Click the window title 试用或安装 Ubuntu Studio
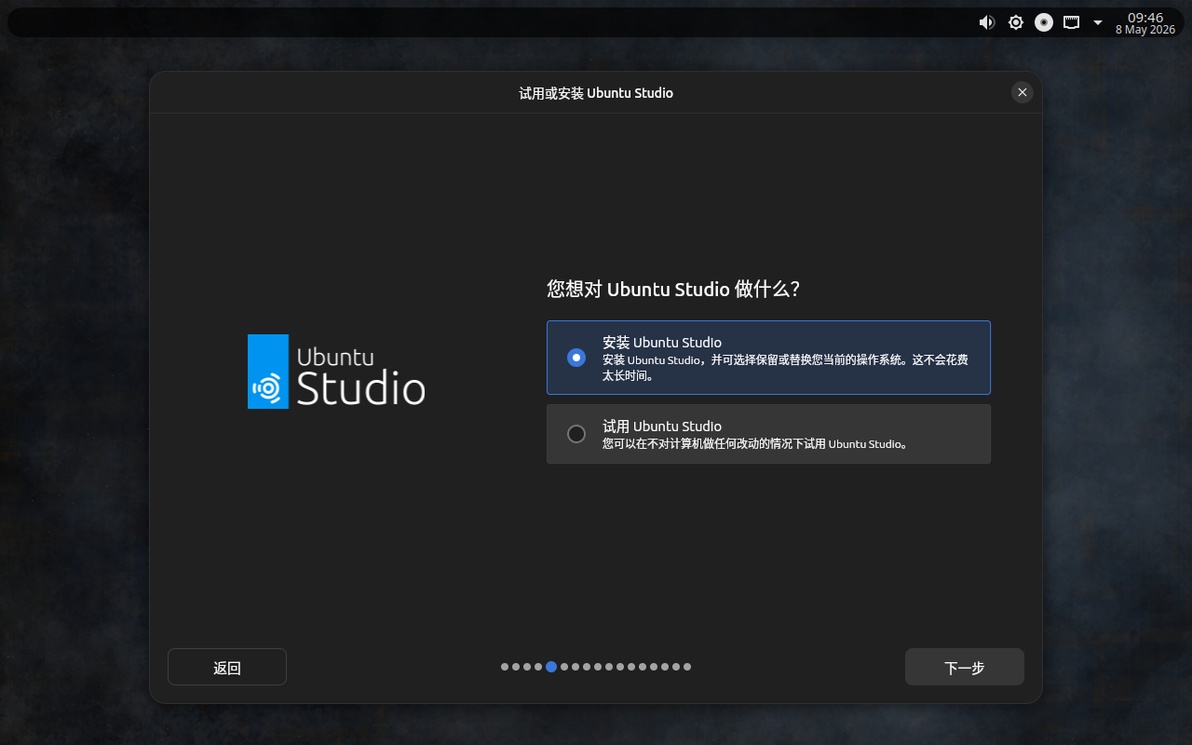Viewport: 1192px width, 745px height. point(596,93)
